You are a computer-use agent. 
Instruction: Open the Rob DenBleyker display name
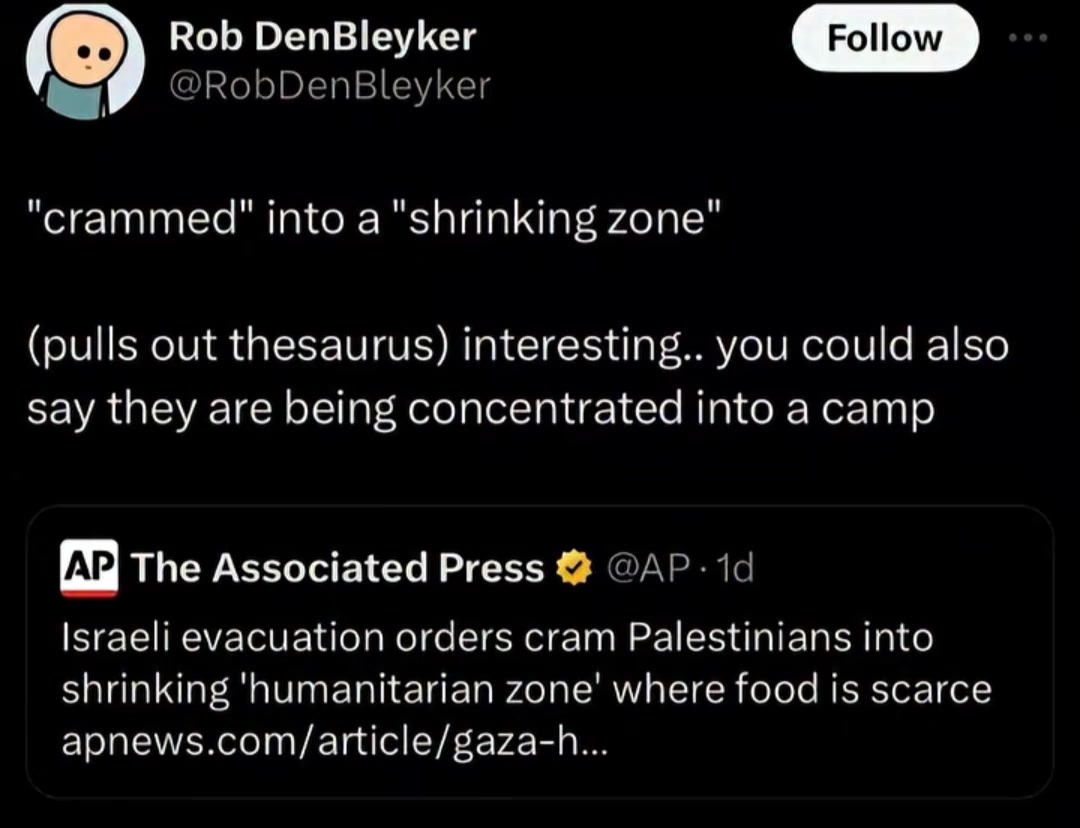point(322,37)
